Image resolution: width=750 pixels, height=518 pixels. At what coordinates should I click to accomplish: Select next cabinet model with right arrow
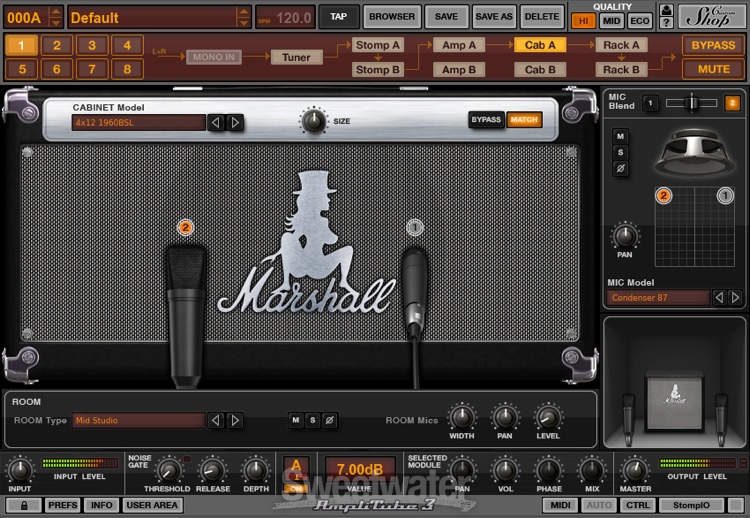pyautogui.click(x=235, y=123)
